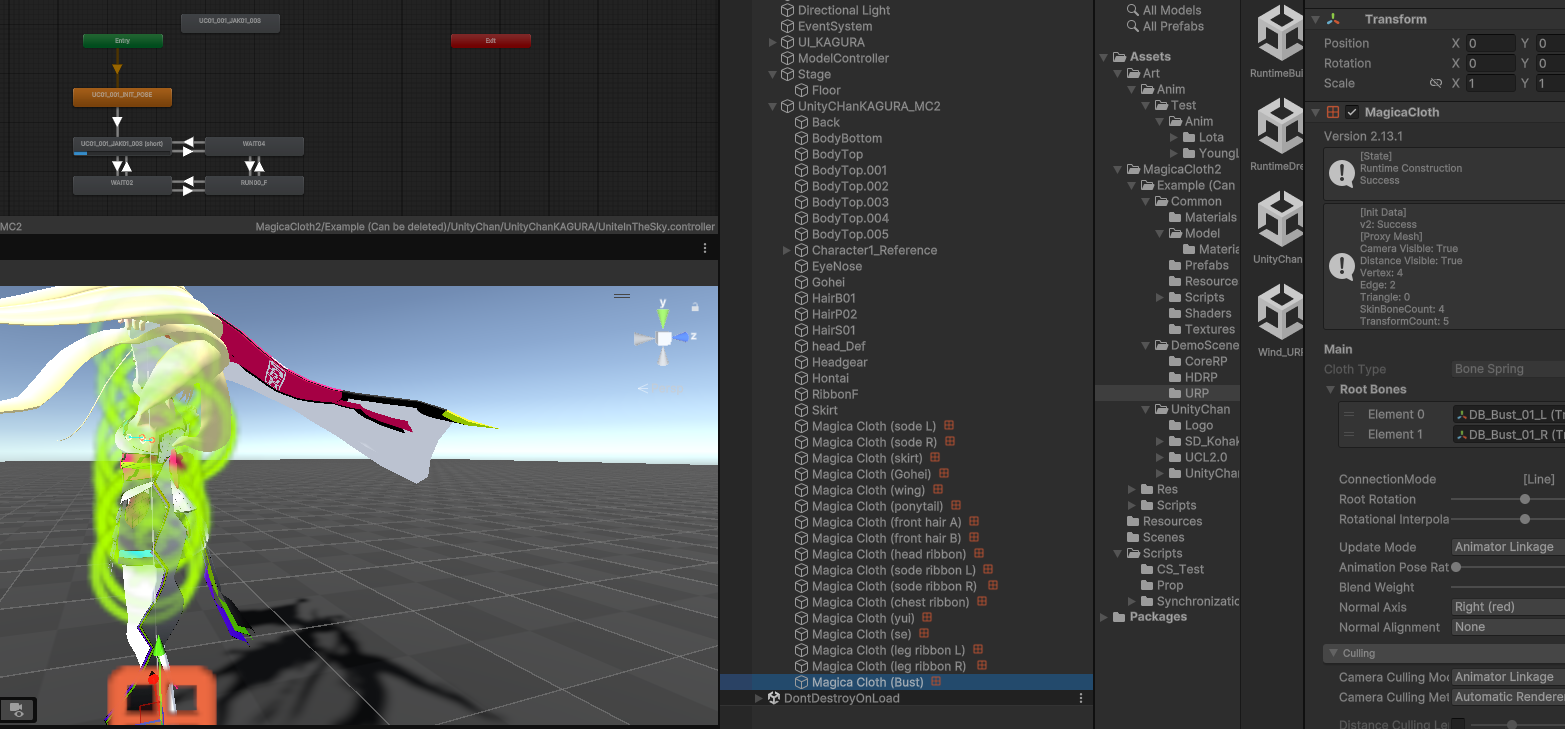The image size is (1565, 729).
Task: Click the drag handle of Element 0
Action: pos(1349,414)
